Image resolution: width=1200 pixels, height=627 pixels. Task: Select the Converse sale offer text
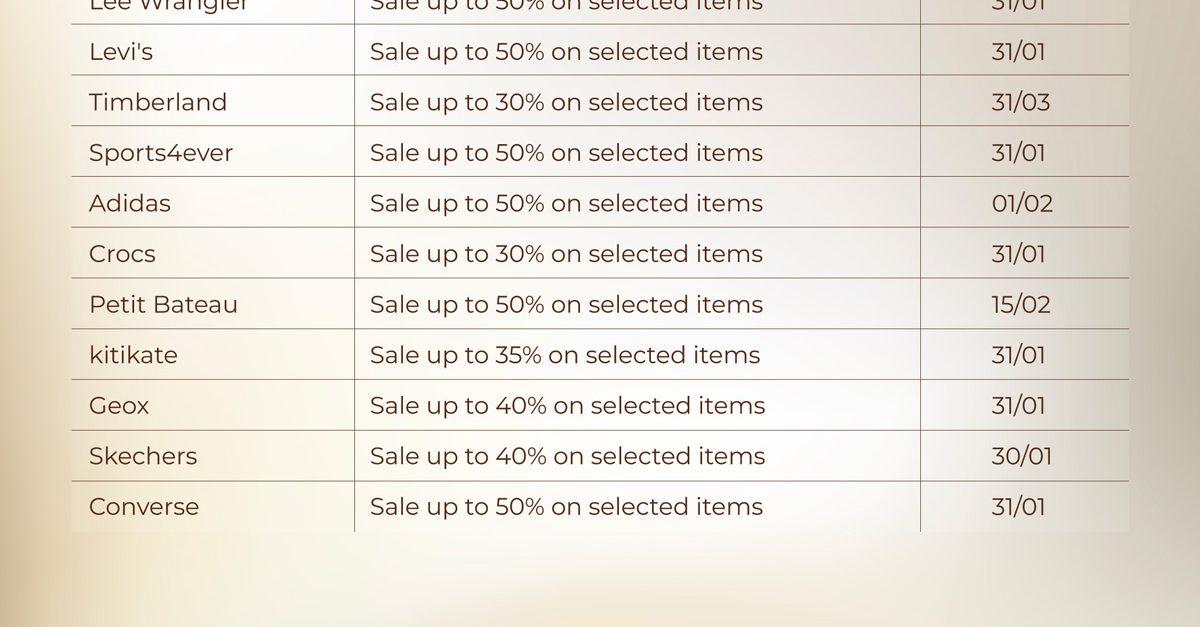[566, 506]
